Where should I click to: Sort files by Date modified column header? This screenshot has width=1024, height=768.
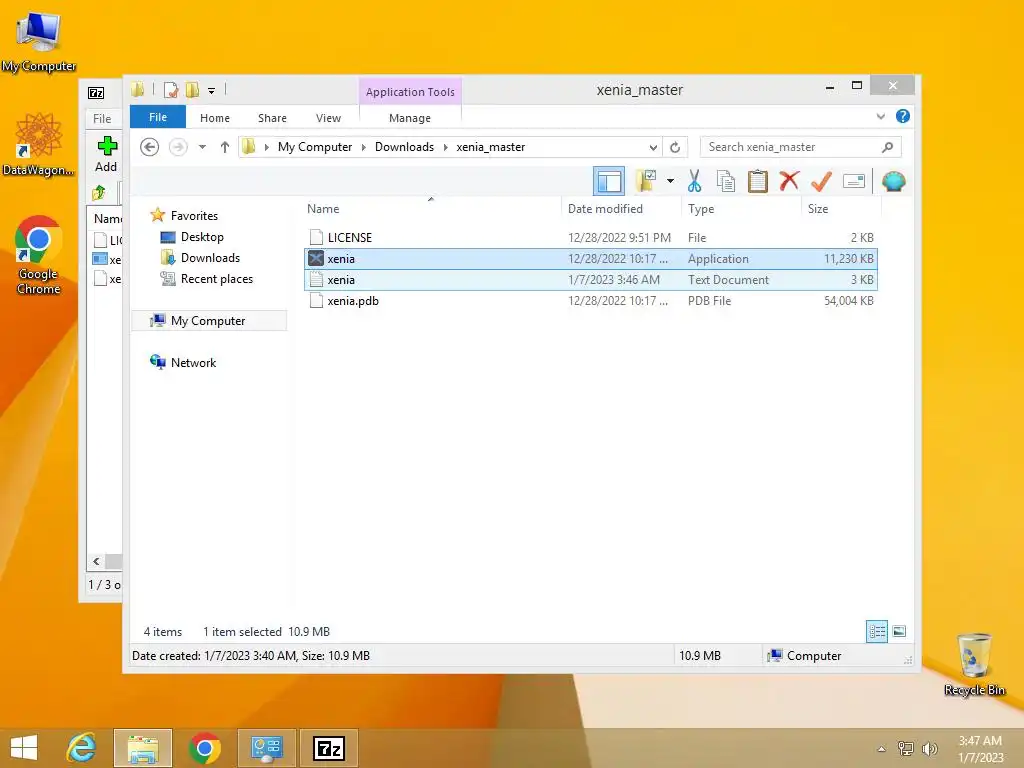(620, 208)
